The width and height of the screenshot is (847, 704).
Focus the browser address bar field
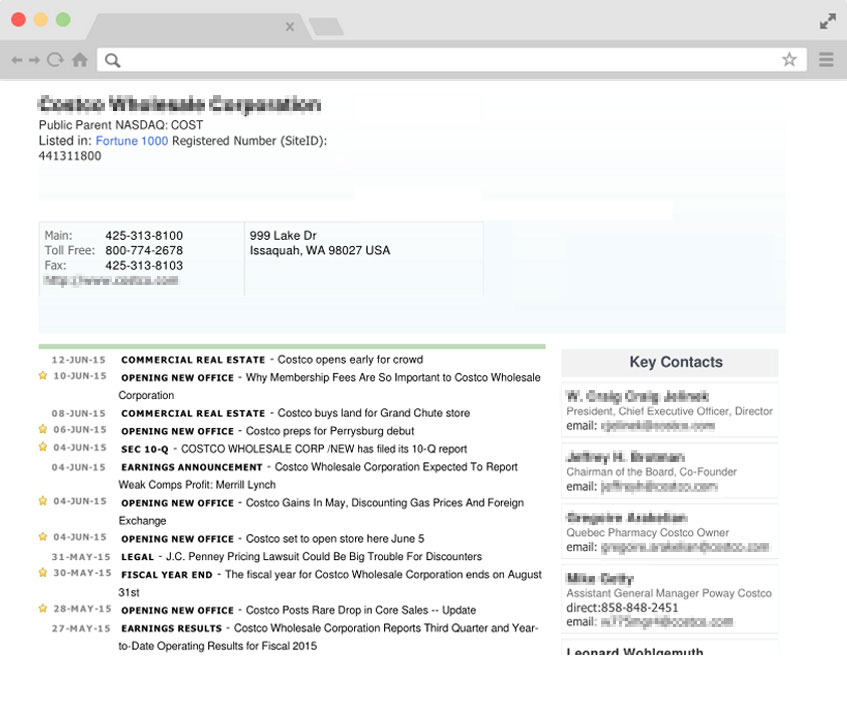click(452, 60)
